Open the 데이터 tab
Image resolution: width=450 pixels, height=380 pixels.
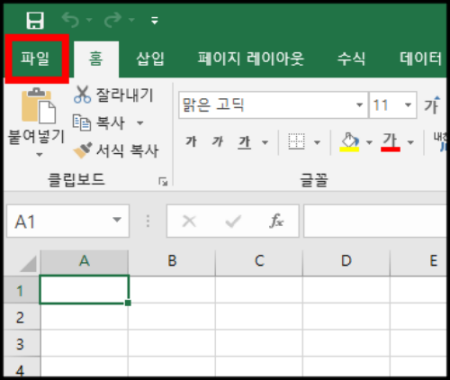(421, 59)
